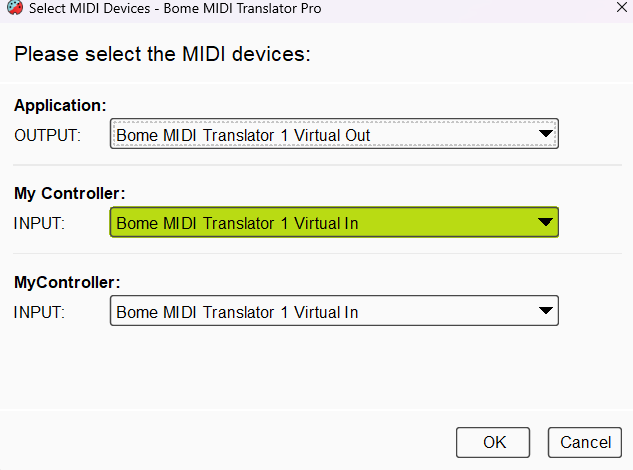Click the window title text in title bar

click(176, 9)
